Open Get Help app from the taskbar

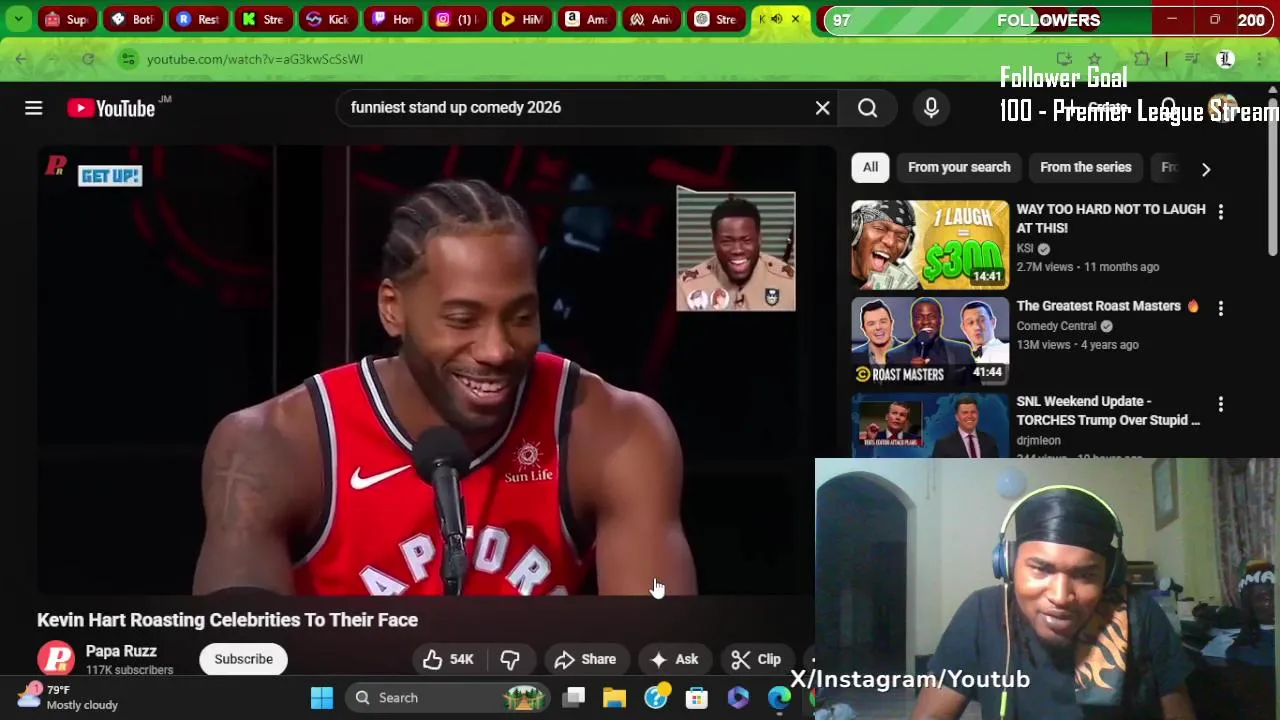[656, 698]
